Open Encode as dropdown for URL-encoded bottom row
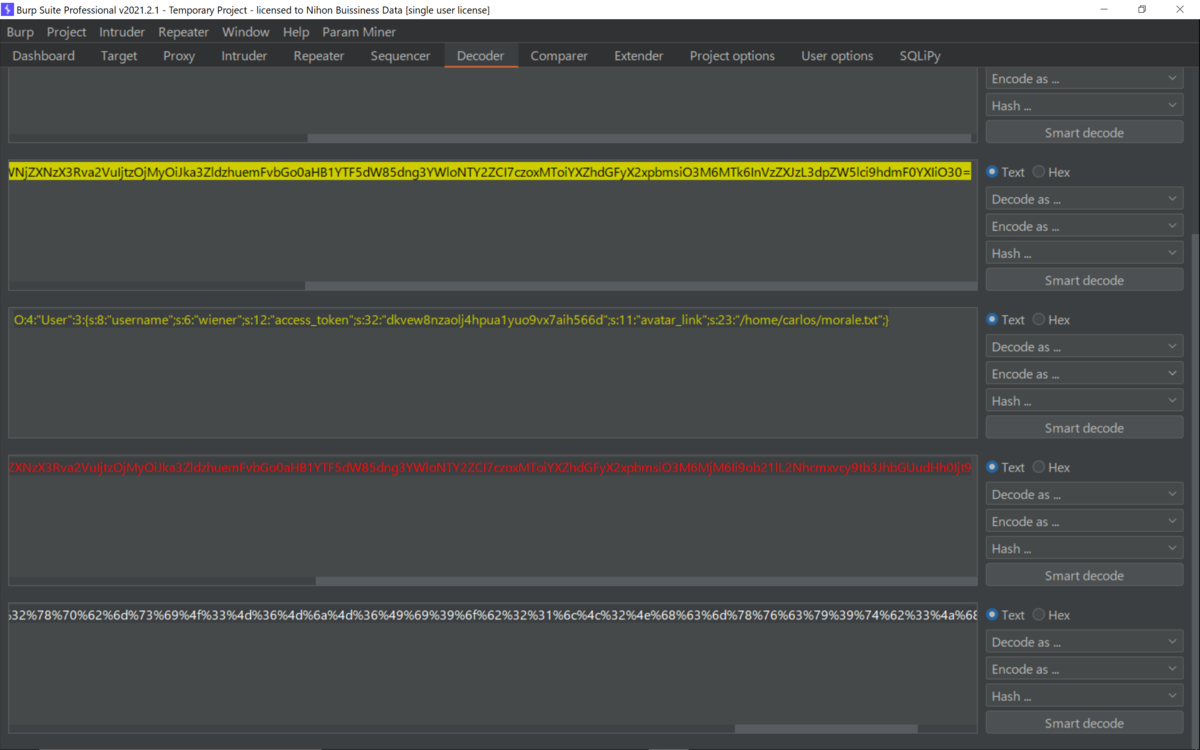1200x750 pixels. click(x=1084, y=669)
